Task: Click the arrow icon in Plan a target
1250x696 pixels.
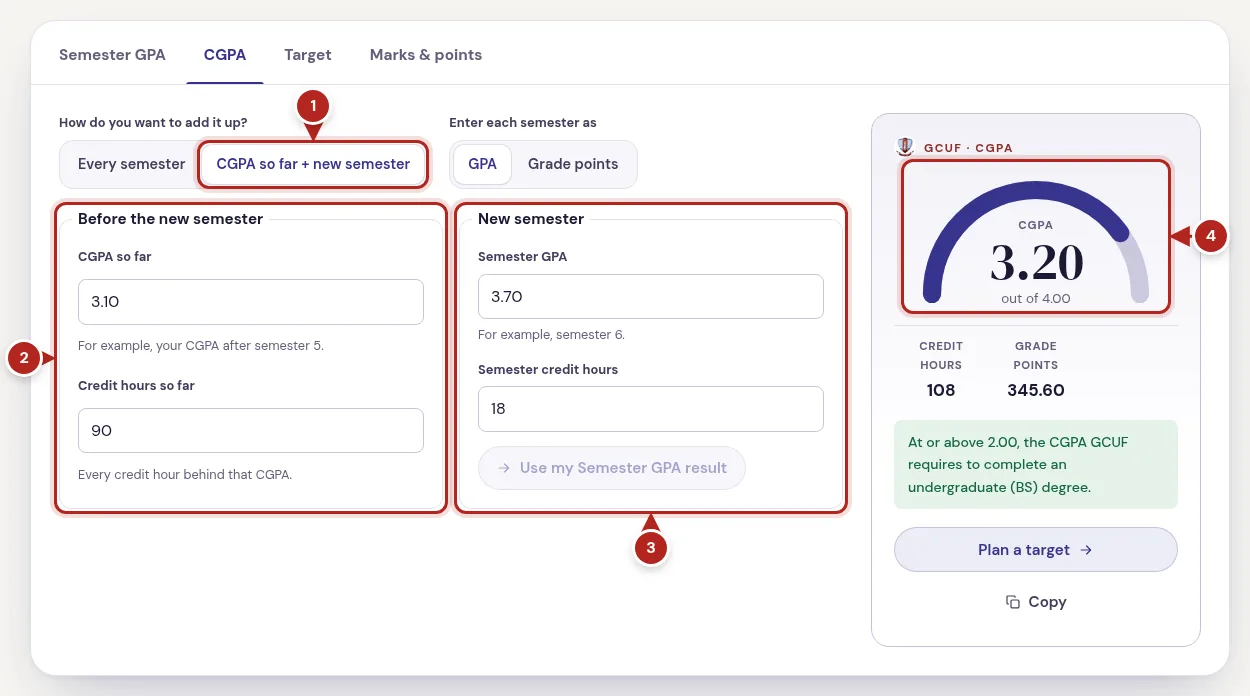Action: (x=1086, y=550)
